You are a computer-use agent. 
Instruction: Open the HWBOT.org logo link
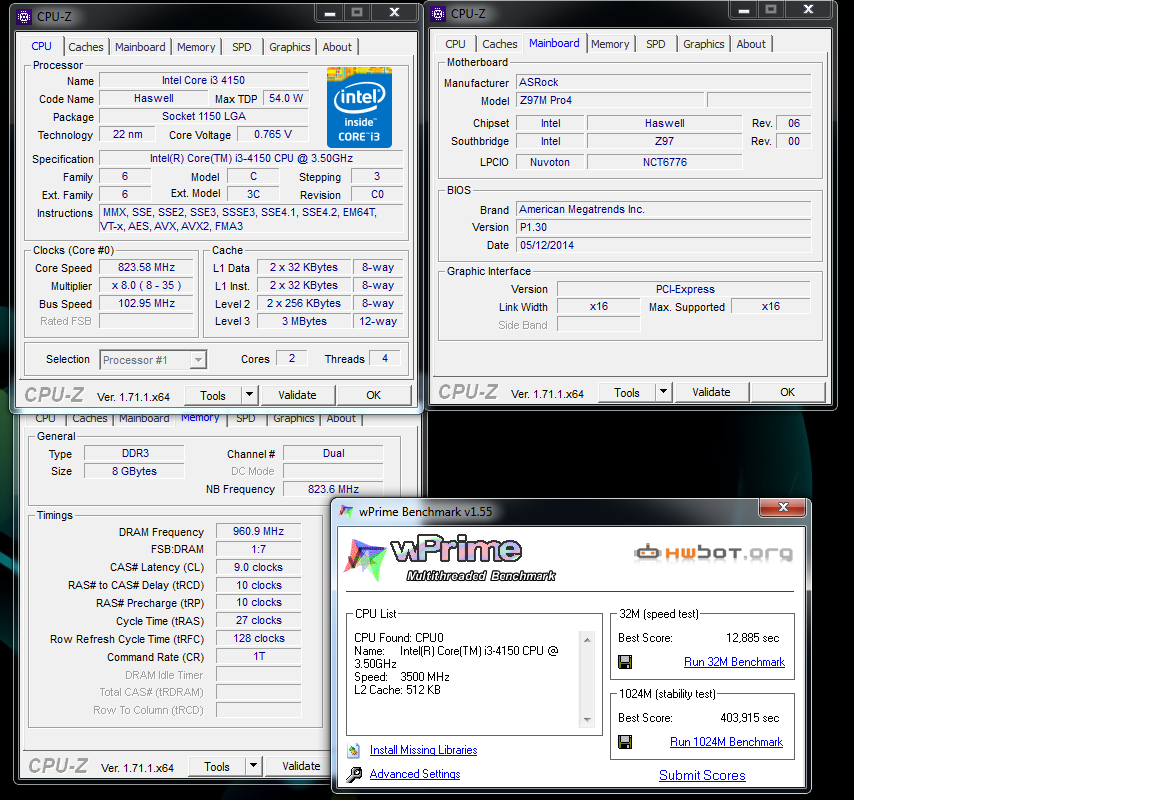pyautogui.click(x=713, y=552)
